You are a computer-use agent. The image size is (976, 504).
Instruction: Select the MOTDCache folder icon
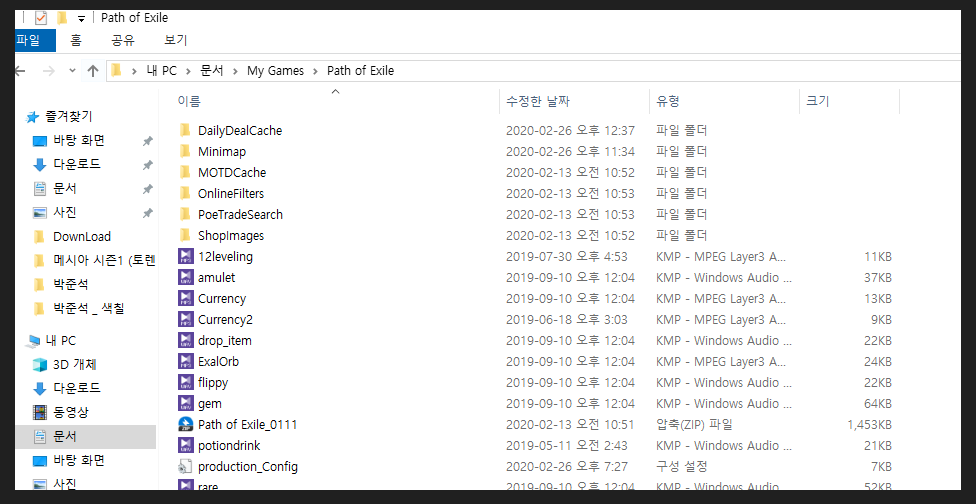click(185, 172)
